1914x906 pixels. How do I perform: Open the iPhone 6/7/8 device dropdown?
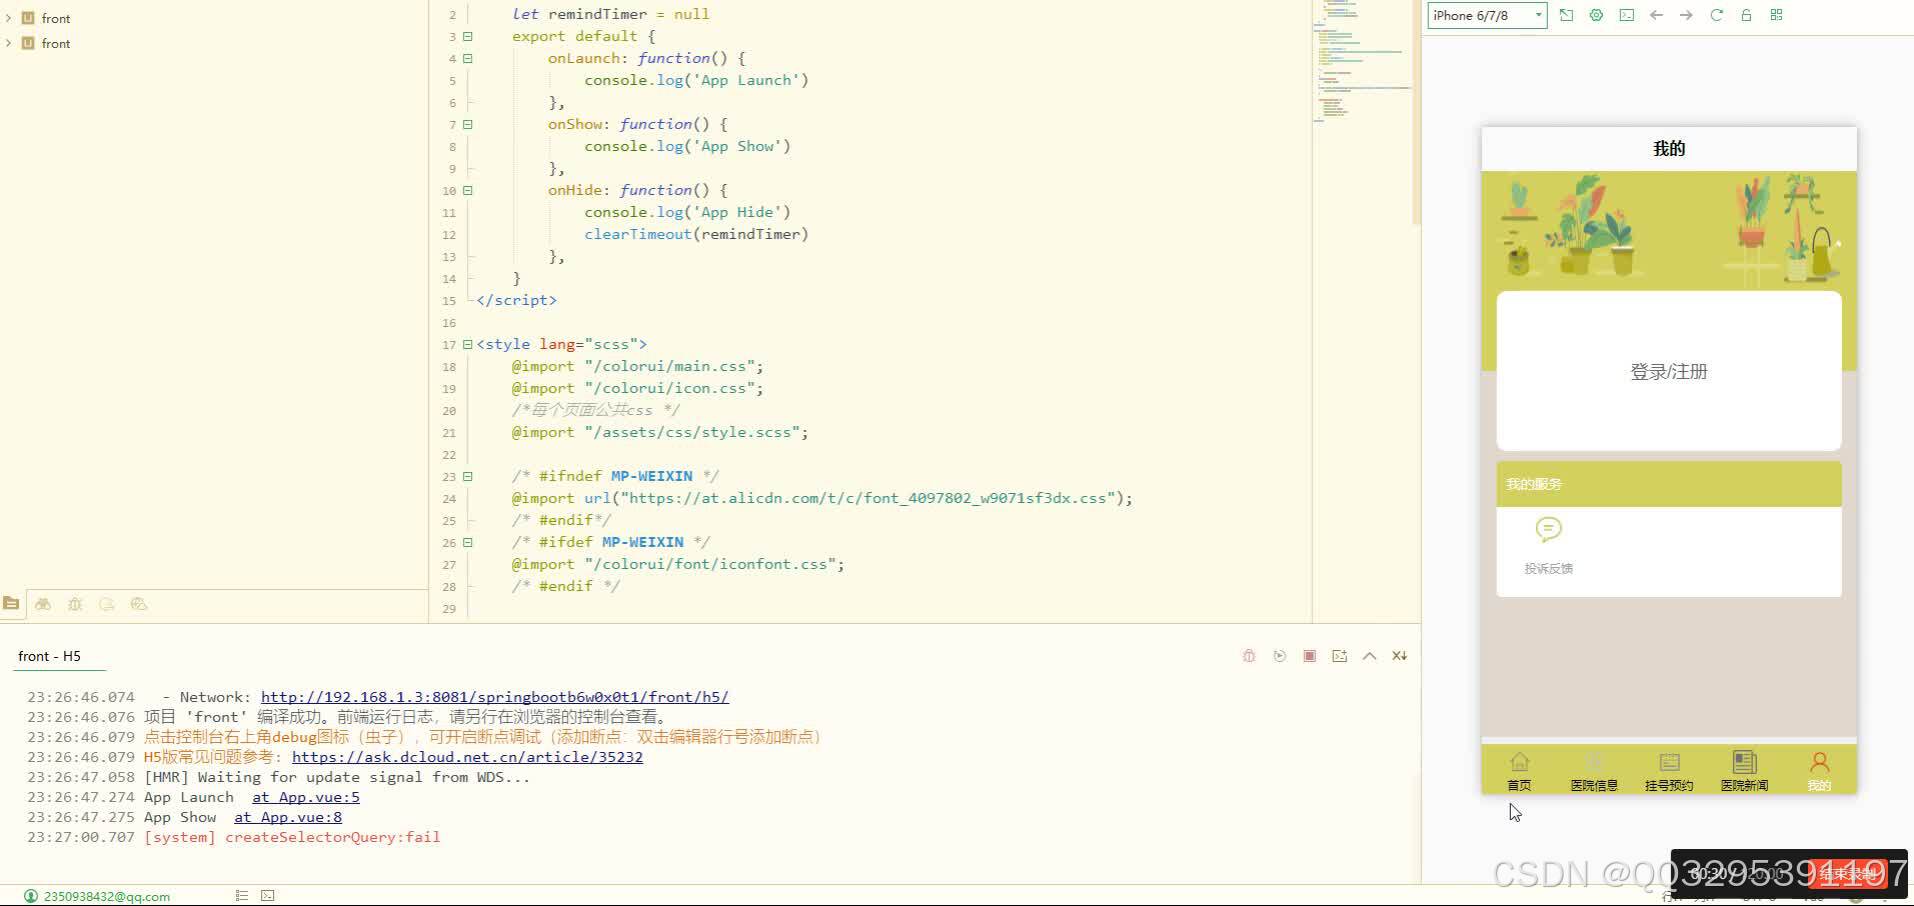1487,15
